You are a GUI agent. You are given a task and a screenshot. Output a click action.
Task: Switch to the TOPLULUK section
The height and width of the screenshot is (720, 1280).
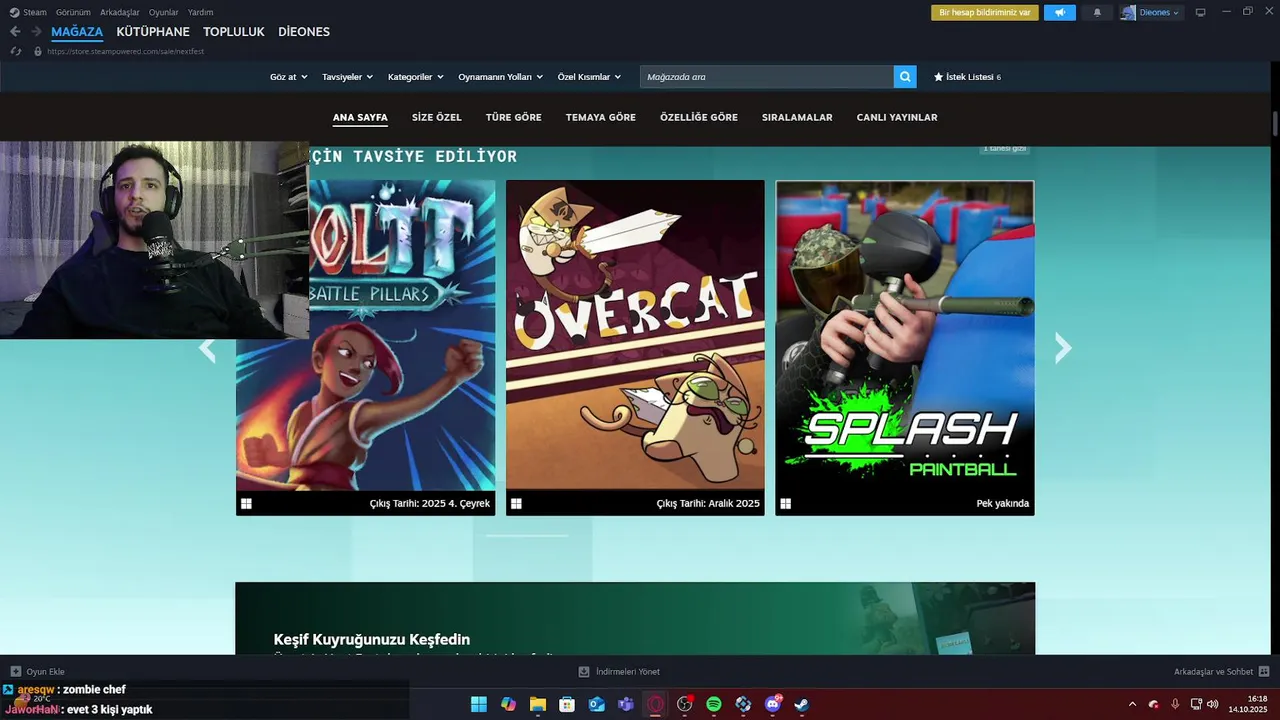[x=234, y=32]
